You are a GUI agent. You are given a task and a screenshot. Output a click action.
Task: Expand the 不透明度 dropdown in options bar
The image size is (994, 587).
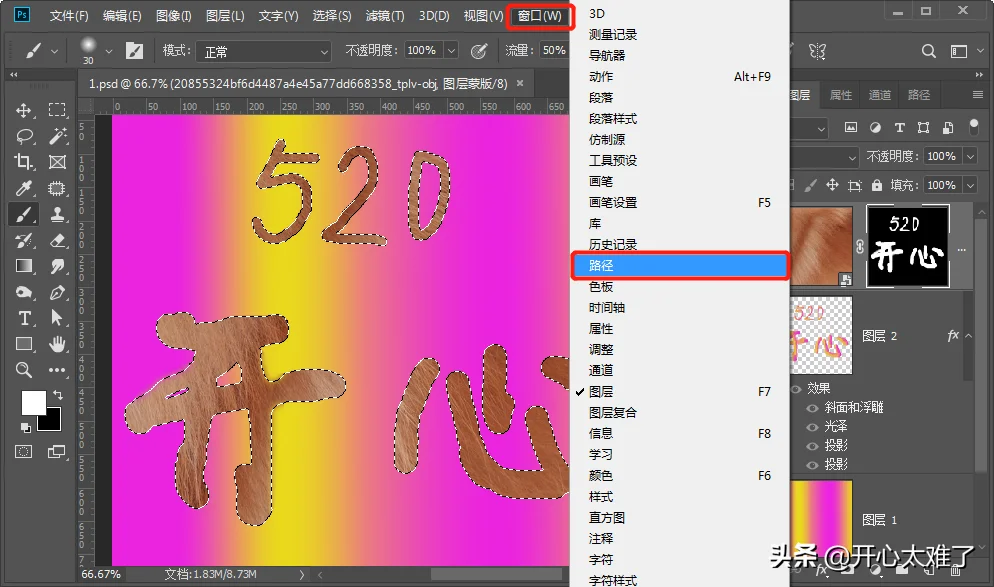(451, 51)
